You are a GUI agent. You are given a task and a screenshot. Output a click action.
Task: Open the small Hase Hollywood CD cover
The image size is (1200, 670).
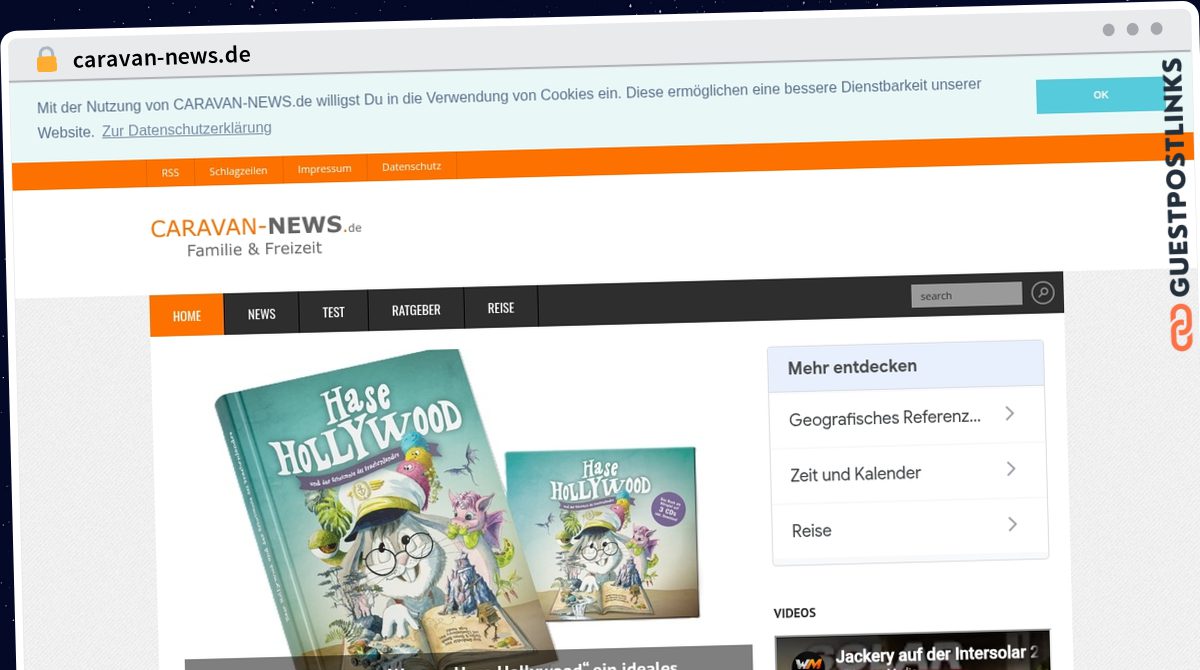coord(600,532)
